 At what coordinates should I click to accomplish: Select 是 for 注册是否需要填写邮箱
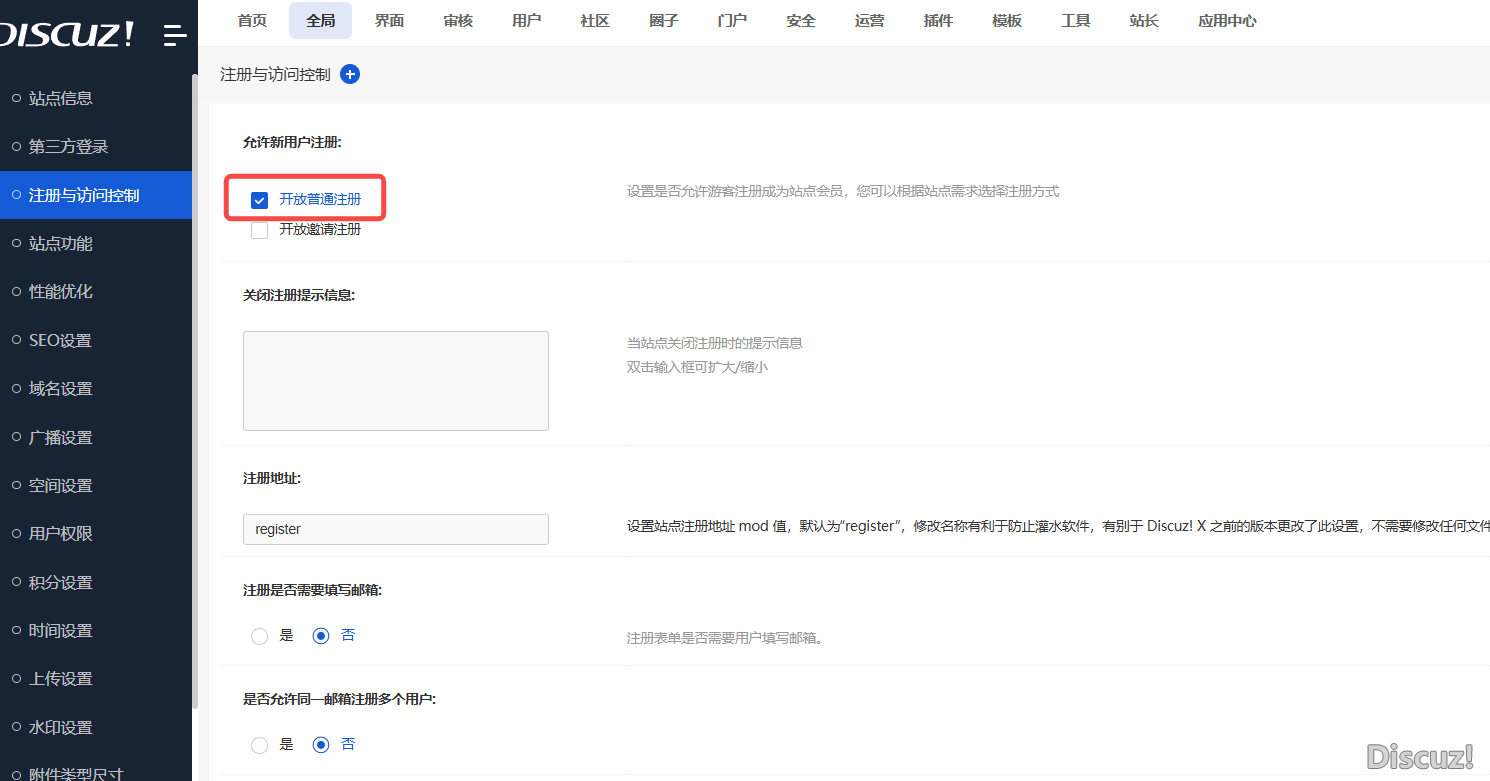pyautogui.click(x=260, y=636)
